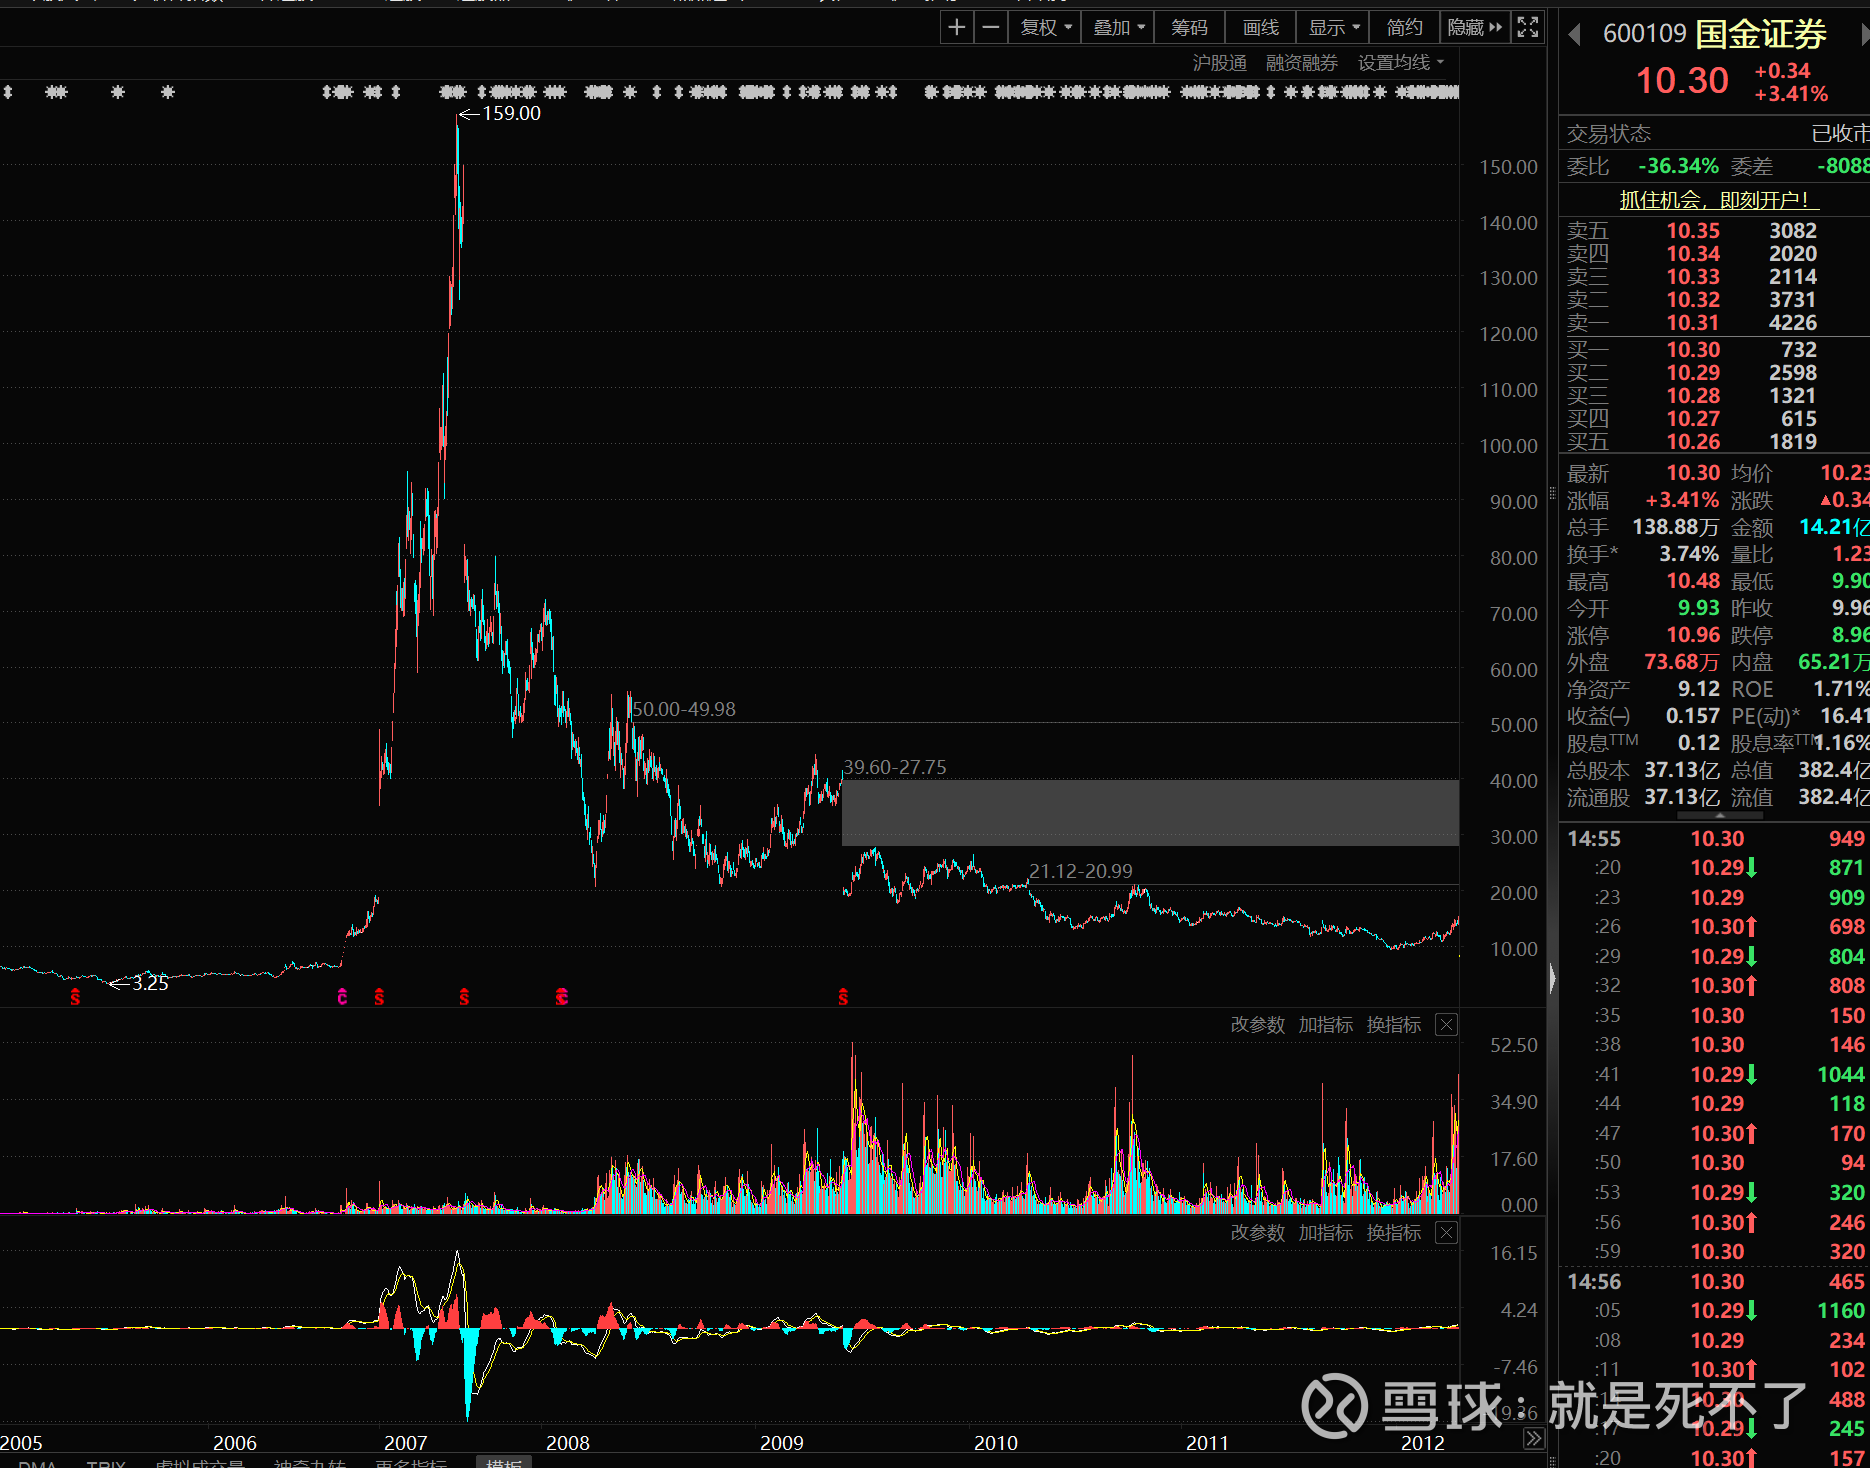
Task: Click 改参数 in MACD panel
Action: point(1258,1232)
